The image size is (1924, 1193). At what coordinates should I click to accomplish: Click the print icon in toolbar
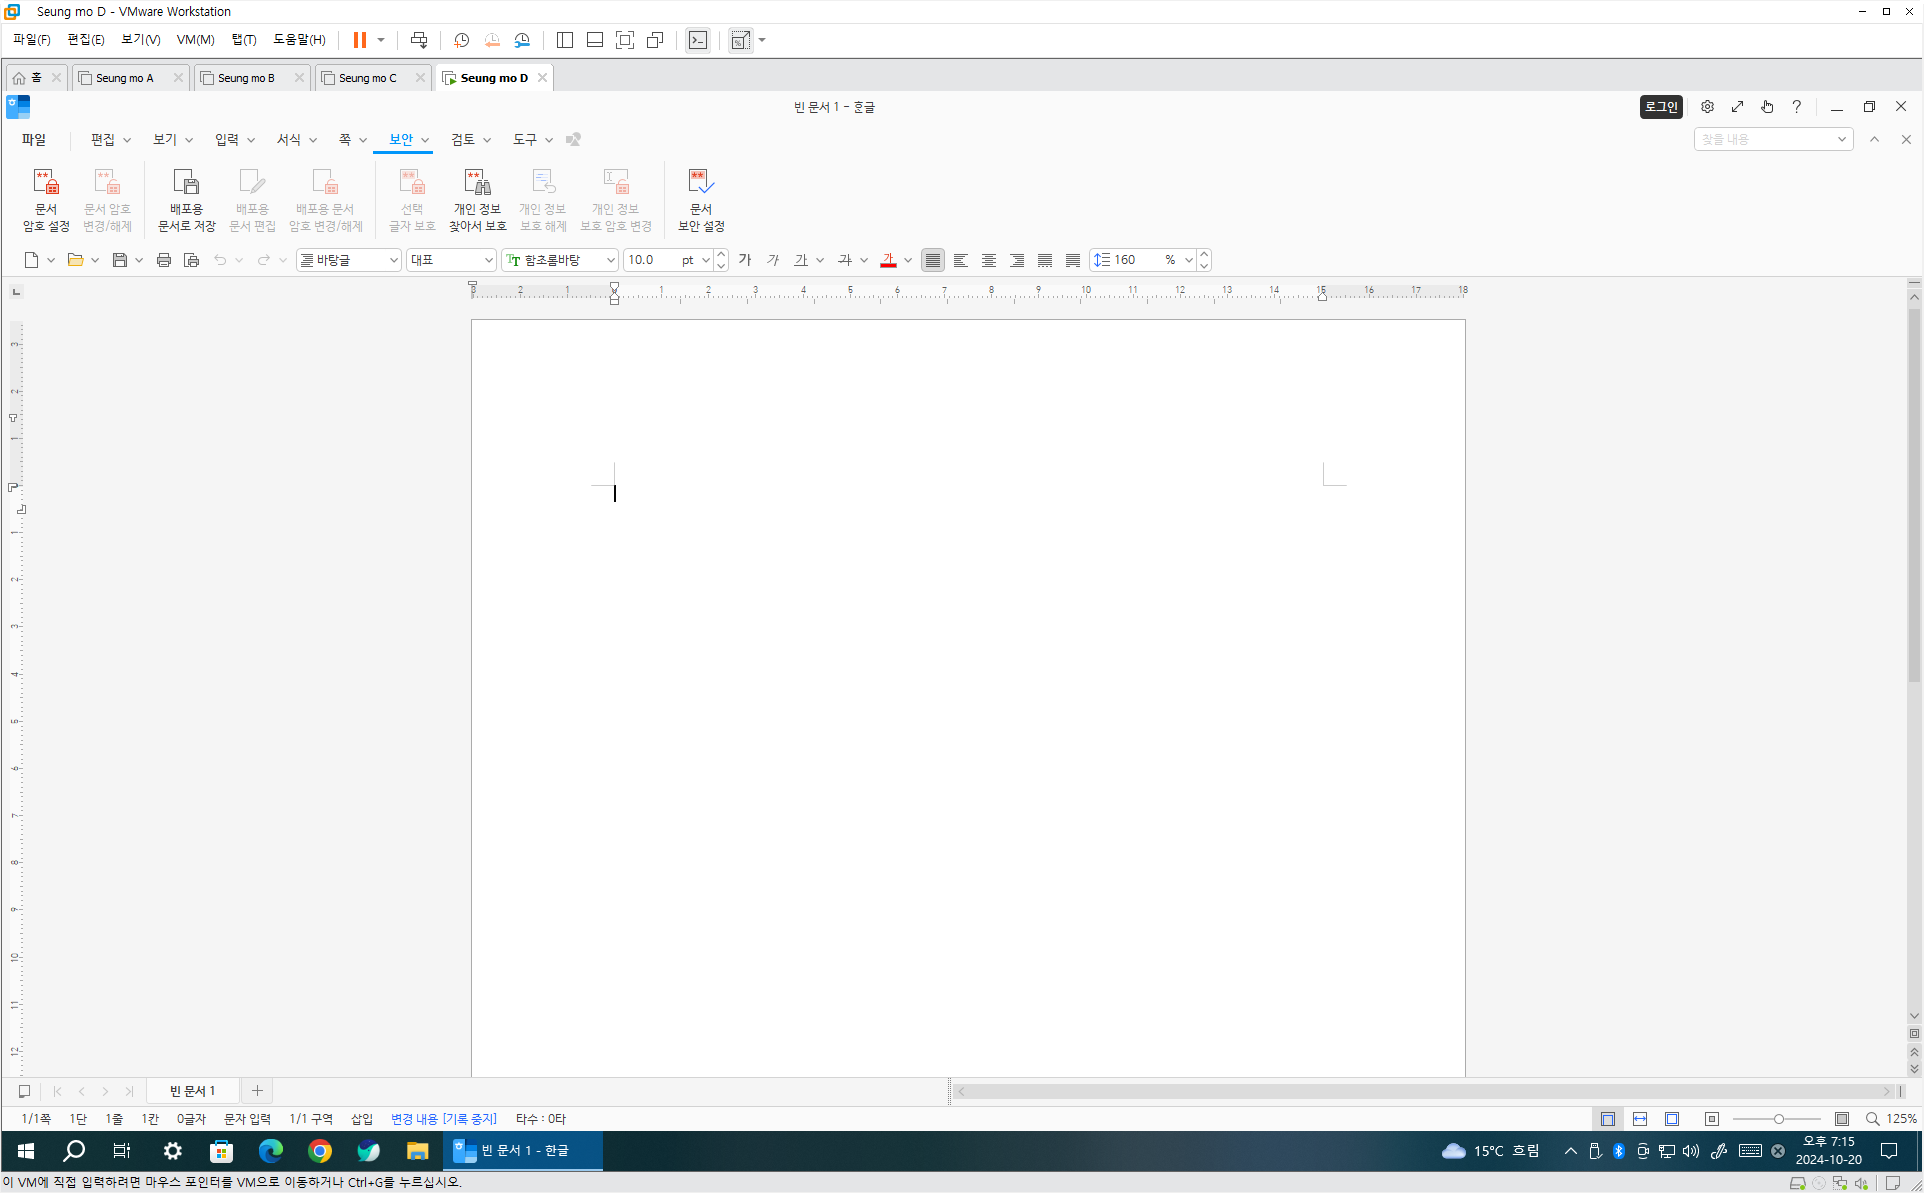164,260
